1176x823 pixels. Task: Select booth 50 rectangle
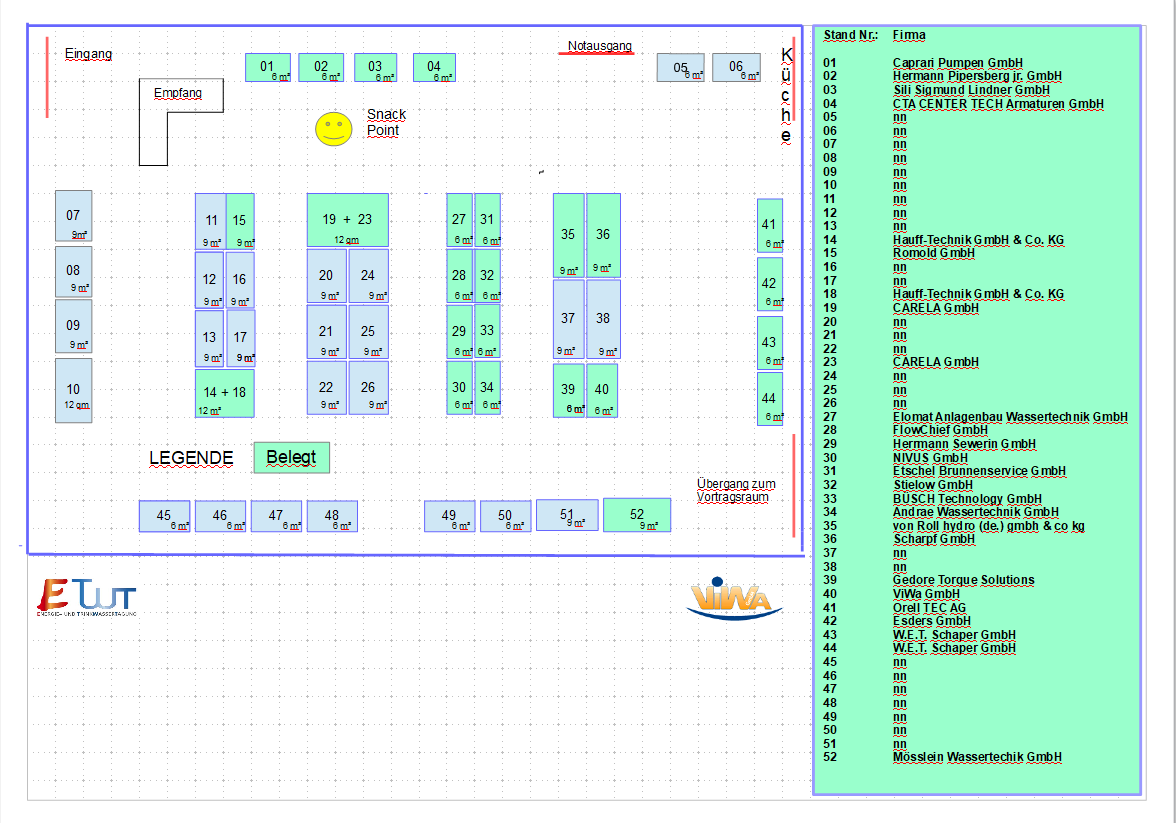point(506,516)
